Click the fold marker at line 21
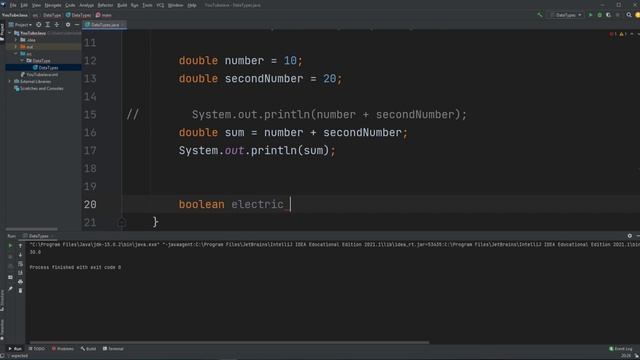 click(x=122, y=222)
